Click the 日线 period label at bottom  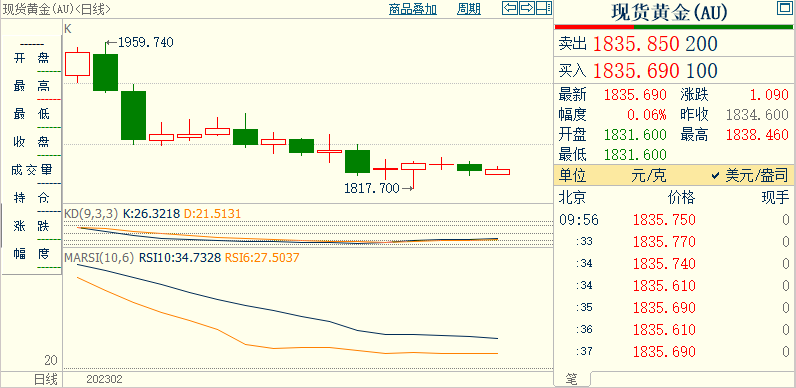[x=46, y=379]
